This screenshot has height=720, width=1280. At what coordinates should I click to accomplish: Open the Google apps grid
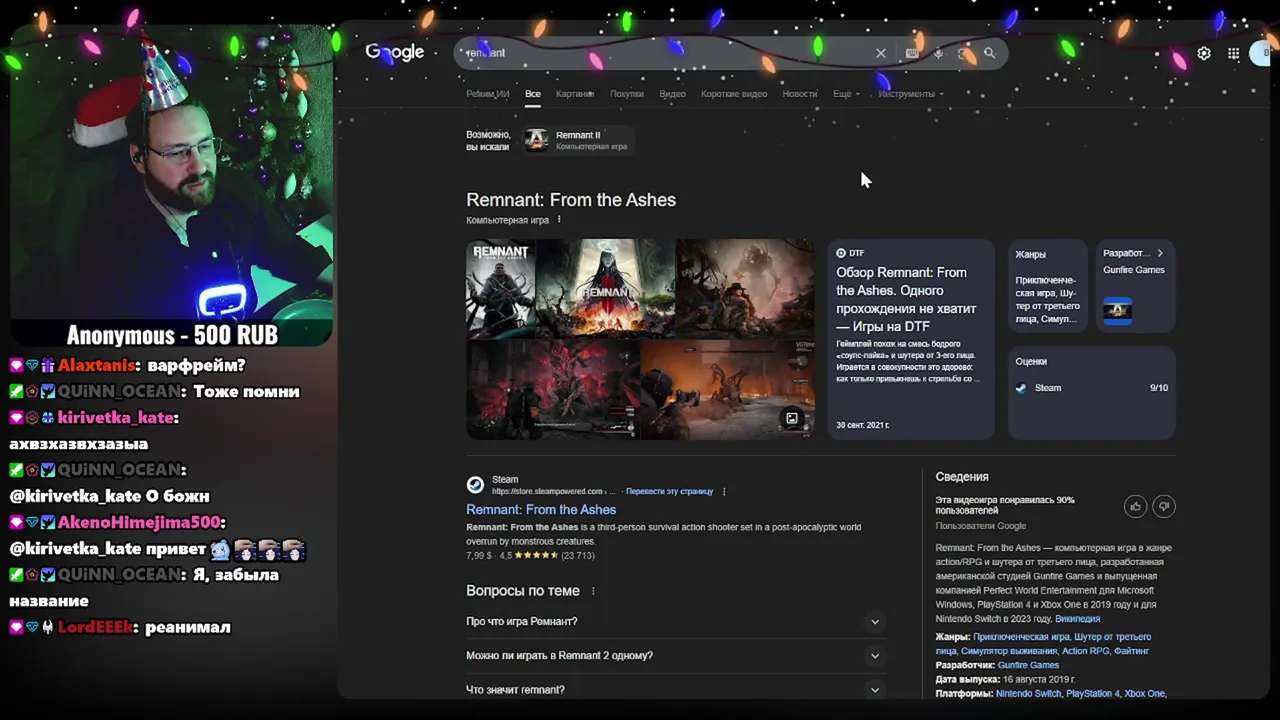(x=1234, y=54)
